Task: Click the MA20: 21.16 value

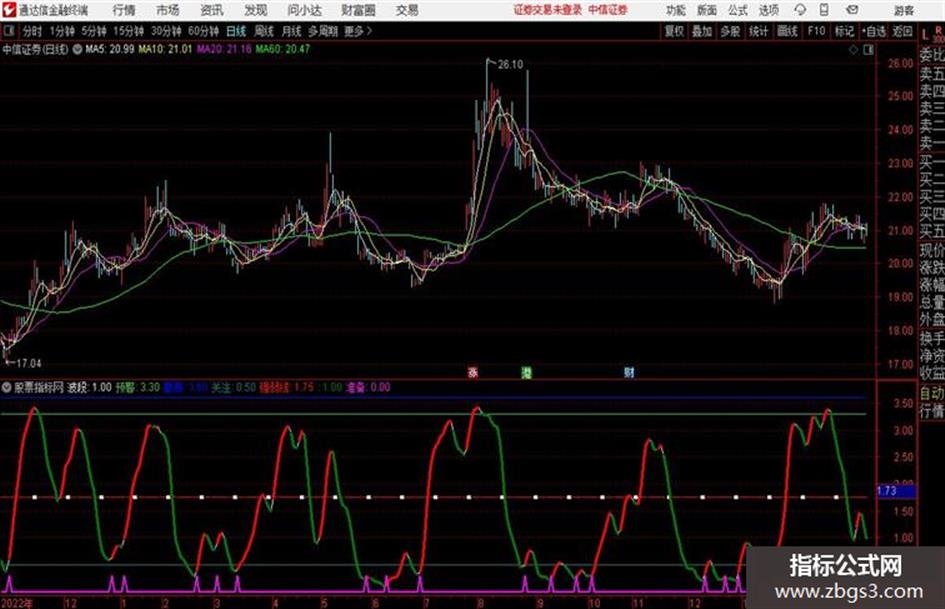Action: pos(224,49)
